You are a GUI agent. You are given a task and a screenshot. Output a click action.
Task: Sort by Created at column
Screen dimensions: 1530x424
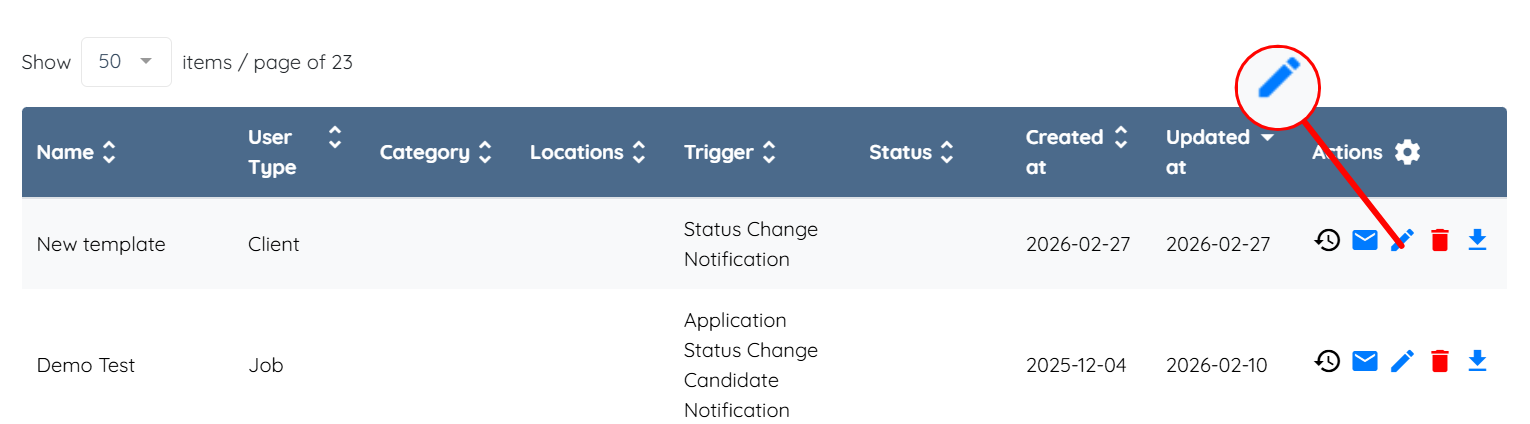(x=1120, y=137)
